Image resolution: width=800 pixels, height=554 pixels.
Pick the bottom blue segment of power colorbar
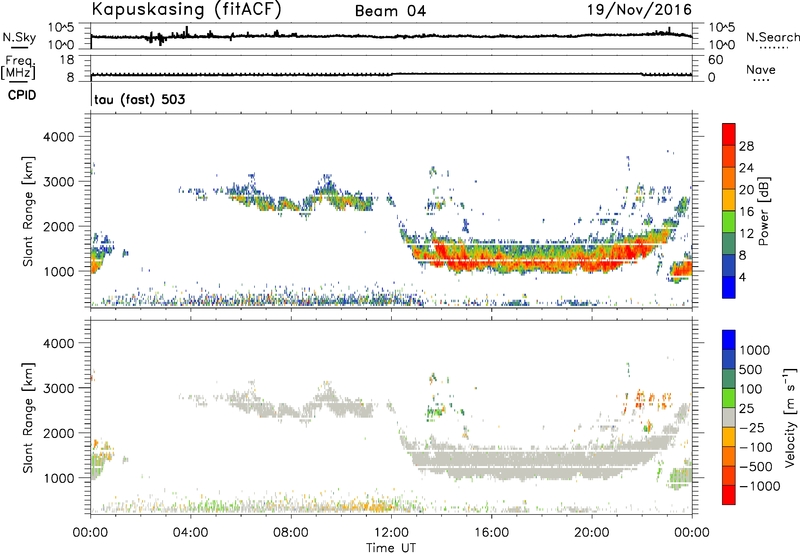point(729,287)
